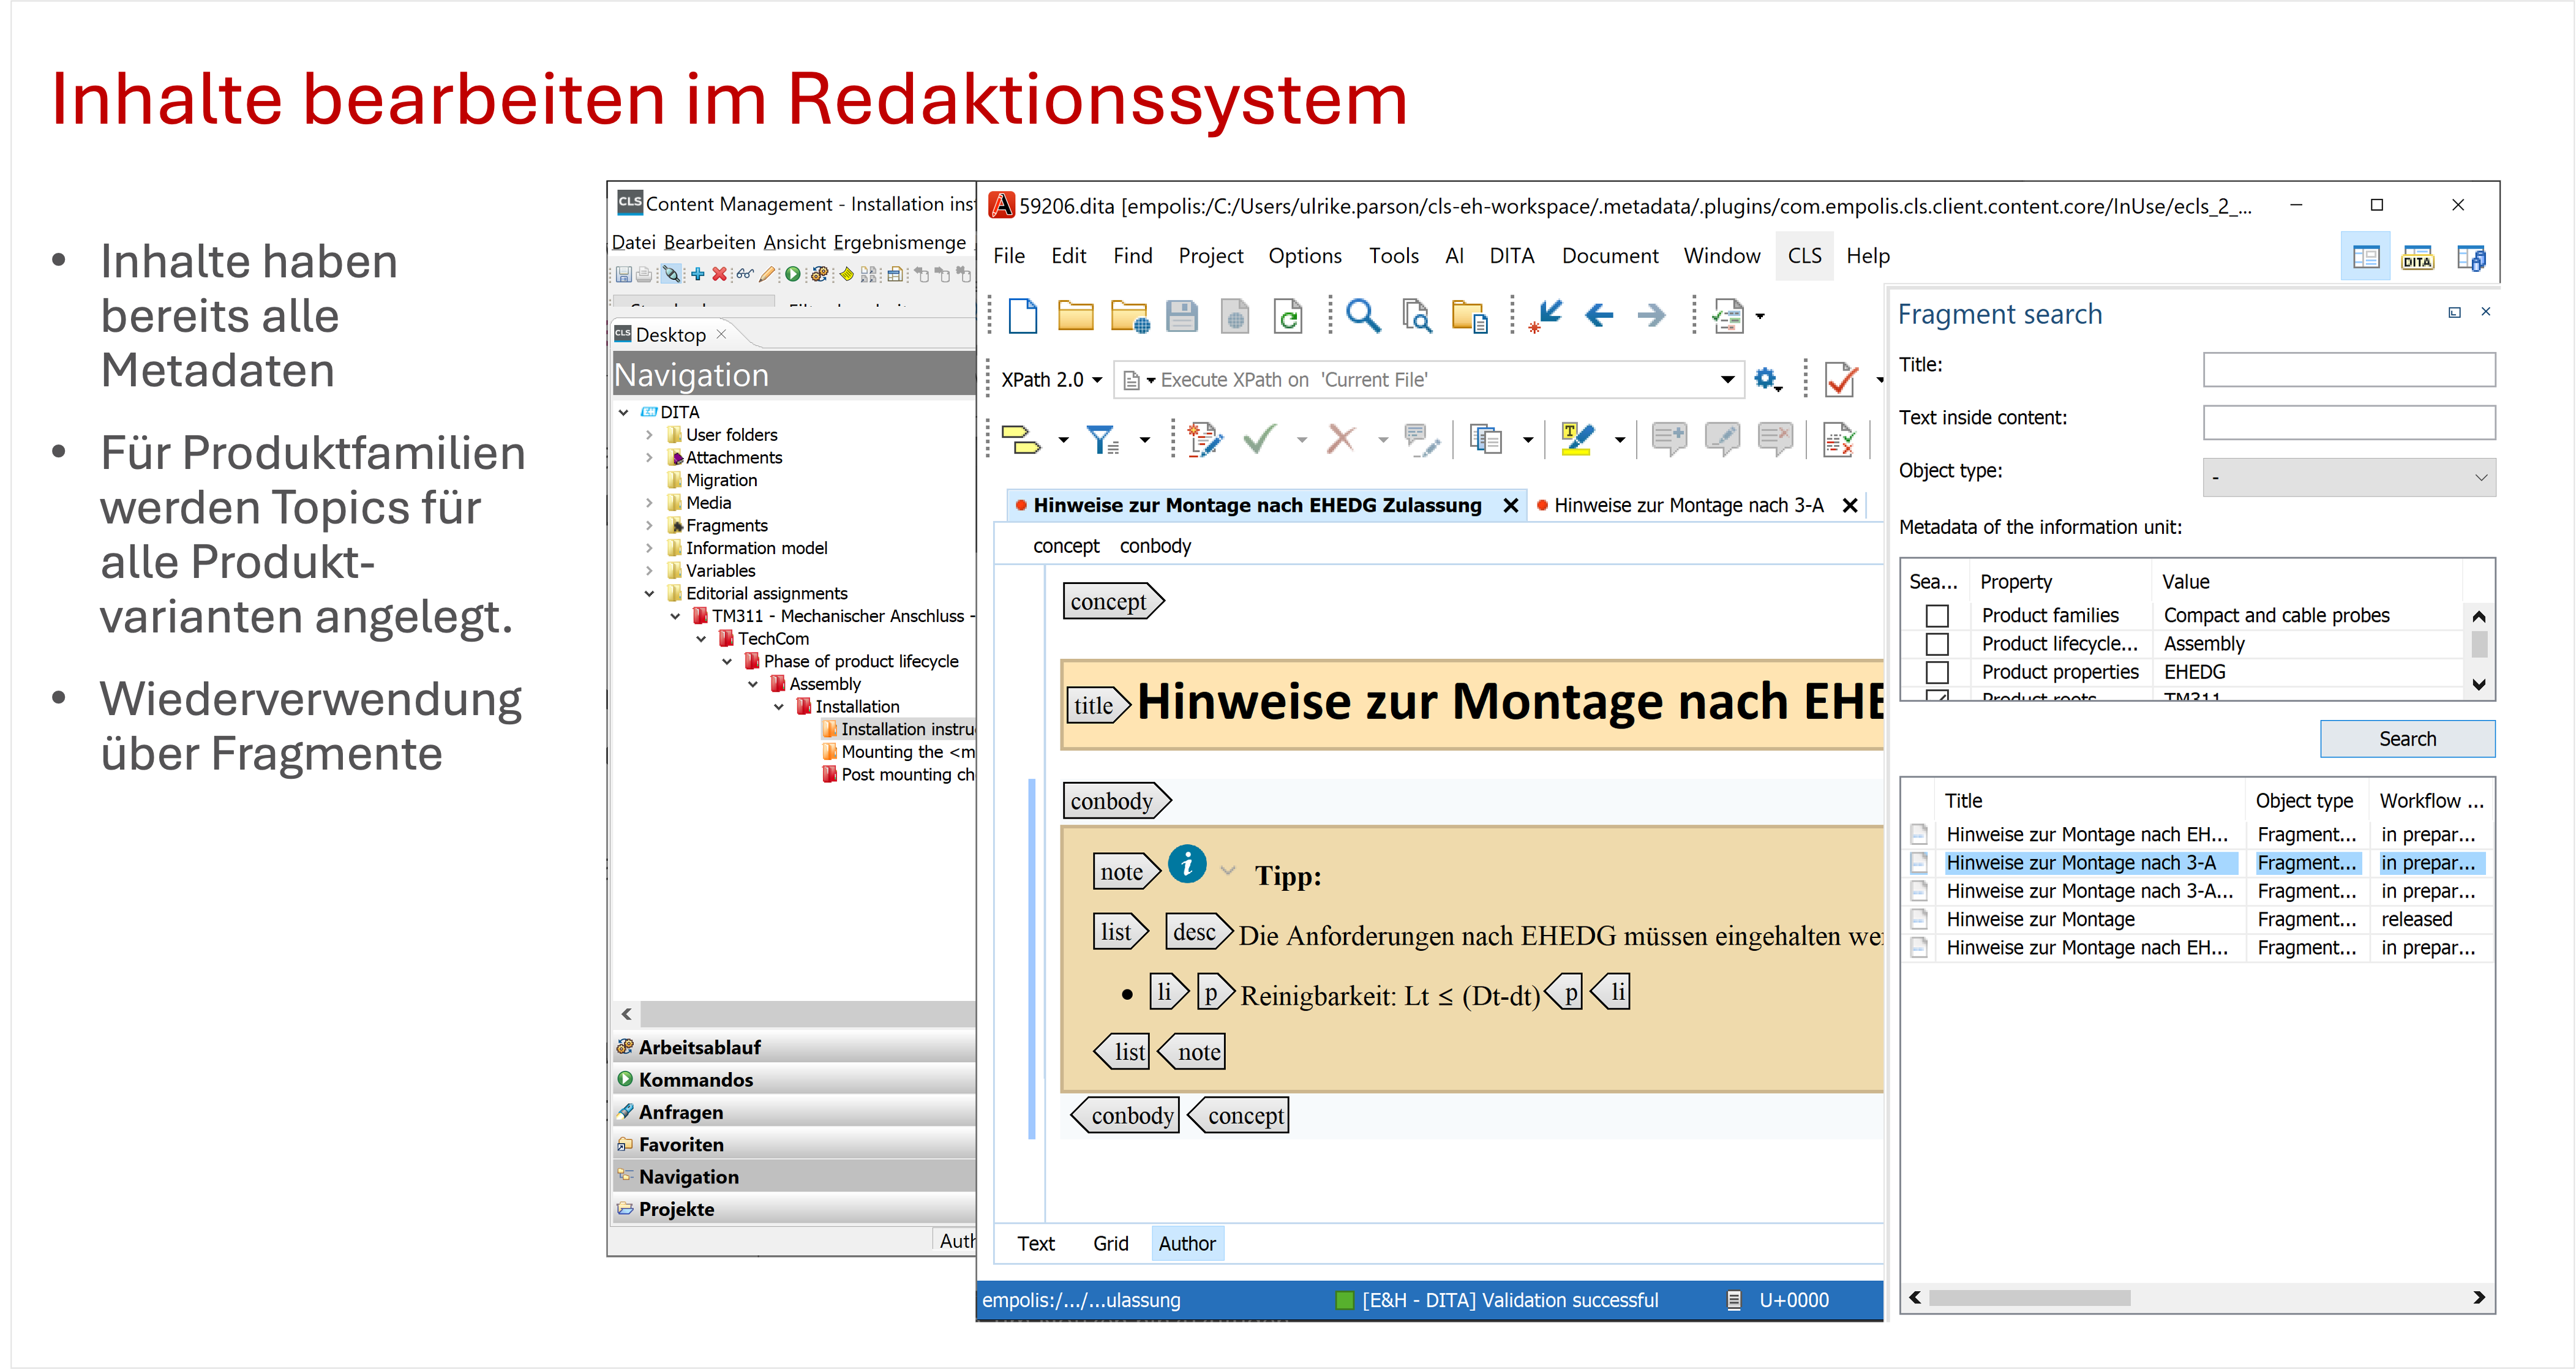Screen dimensions: 2576x1369
Task: Click the Title input field
Action: (2348, 369)
